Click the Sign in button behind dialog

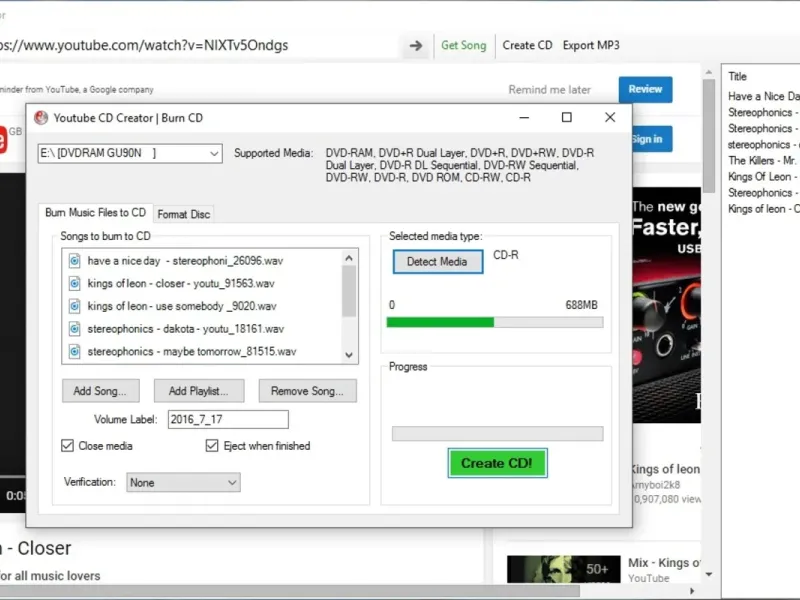652,139
